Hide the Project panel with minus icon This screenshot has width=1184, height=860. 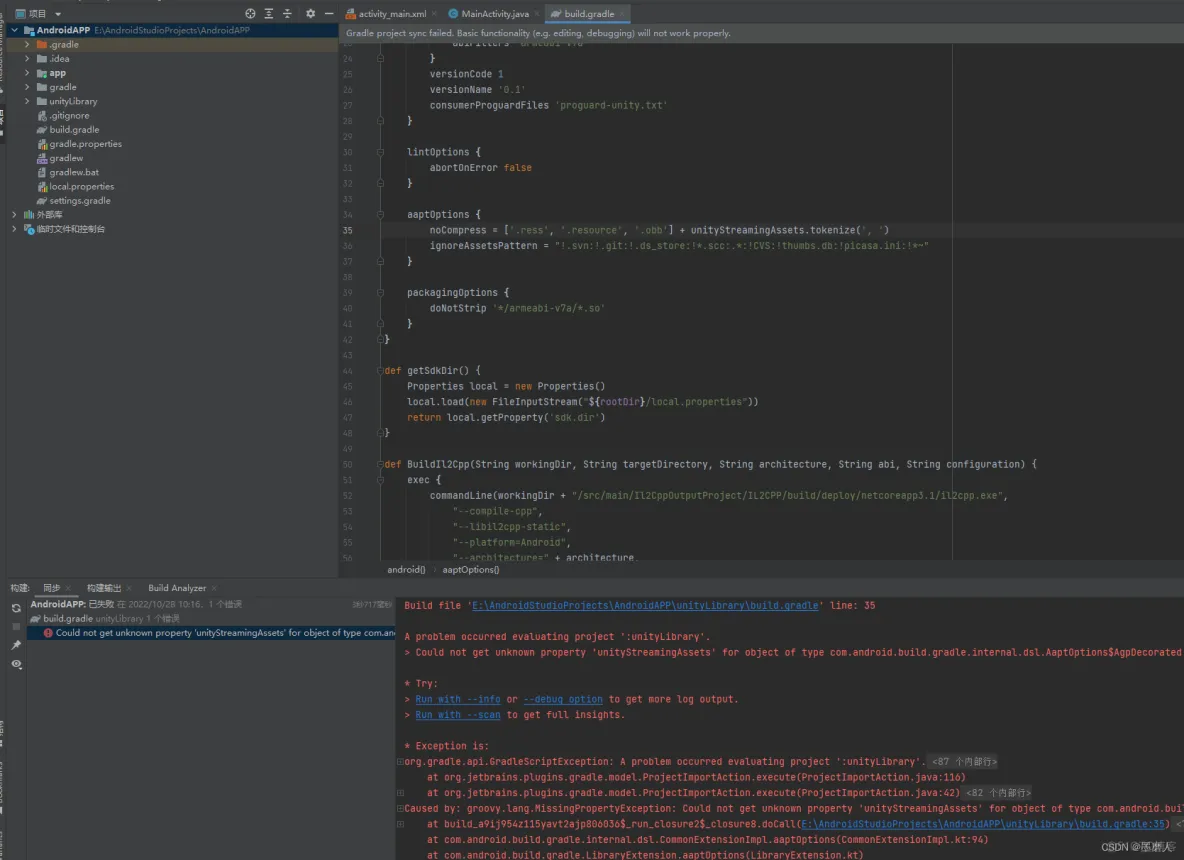(x=328, y=14)
